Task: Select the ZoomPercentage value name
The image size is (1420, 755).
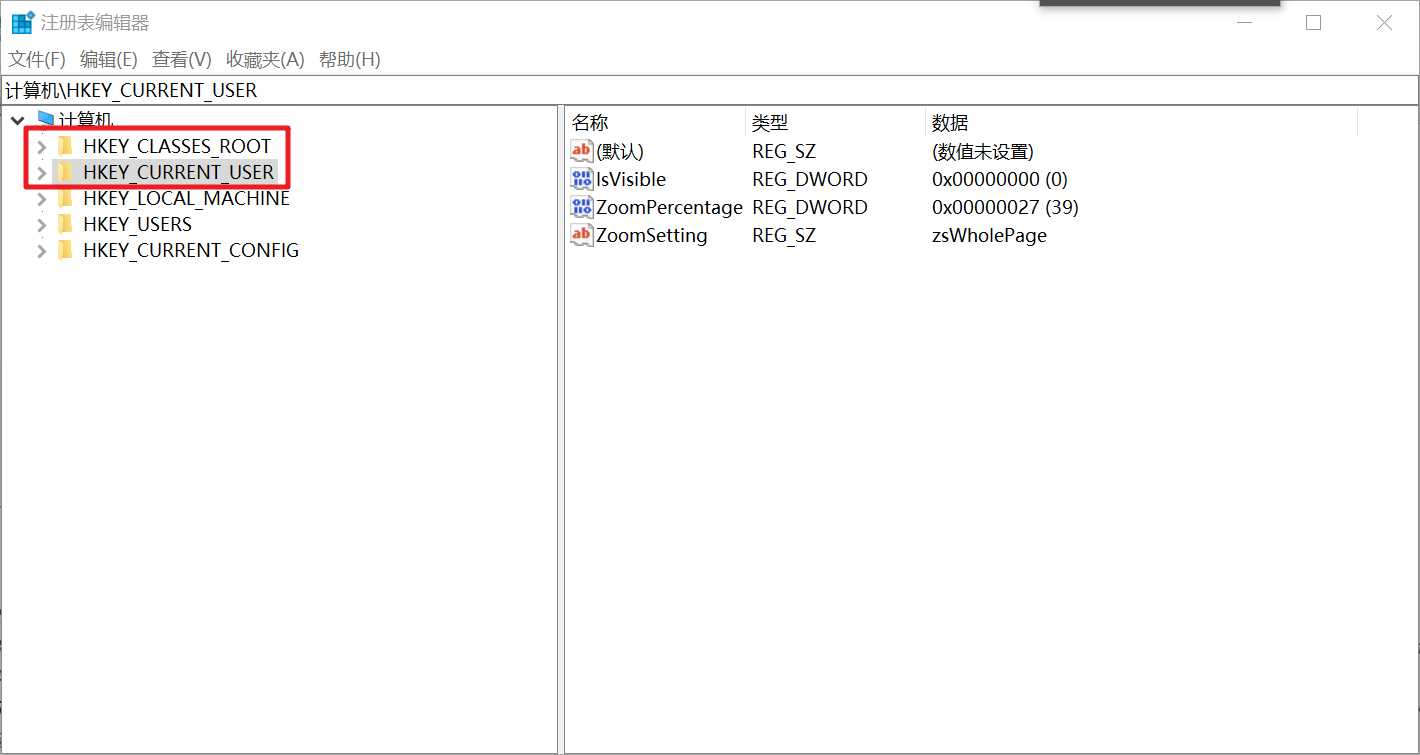Action: point(669,207)
